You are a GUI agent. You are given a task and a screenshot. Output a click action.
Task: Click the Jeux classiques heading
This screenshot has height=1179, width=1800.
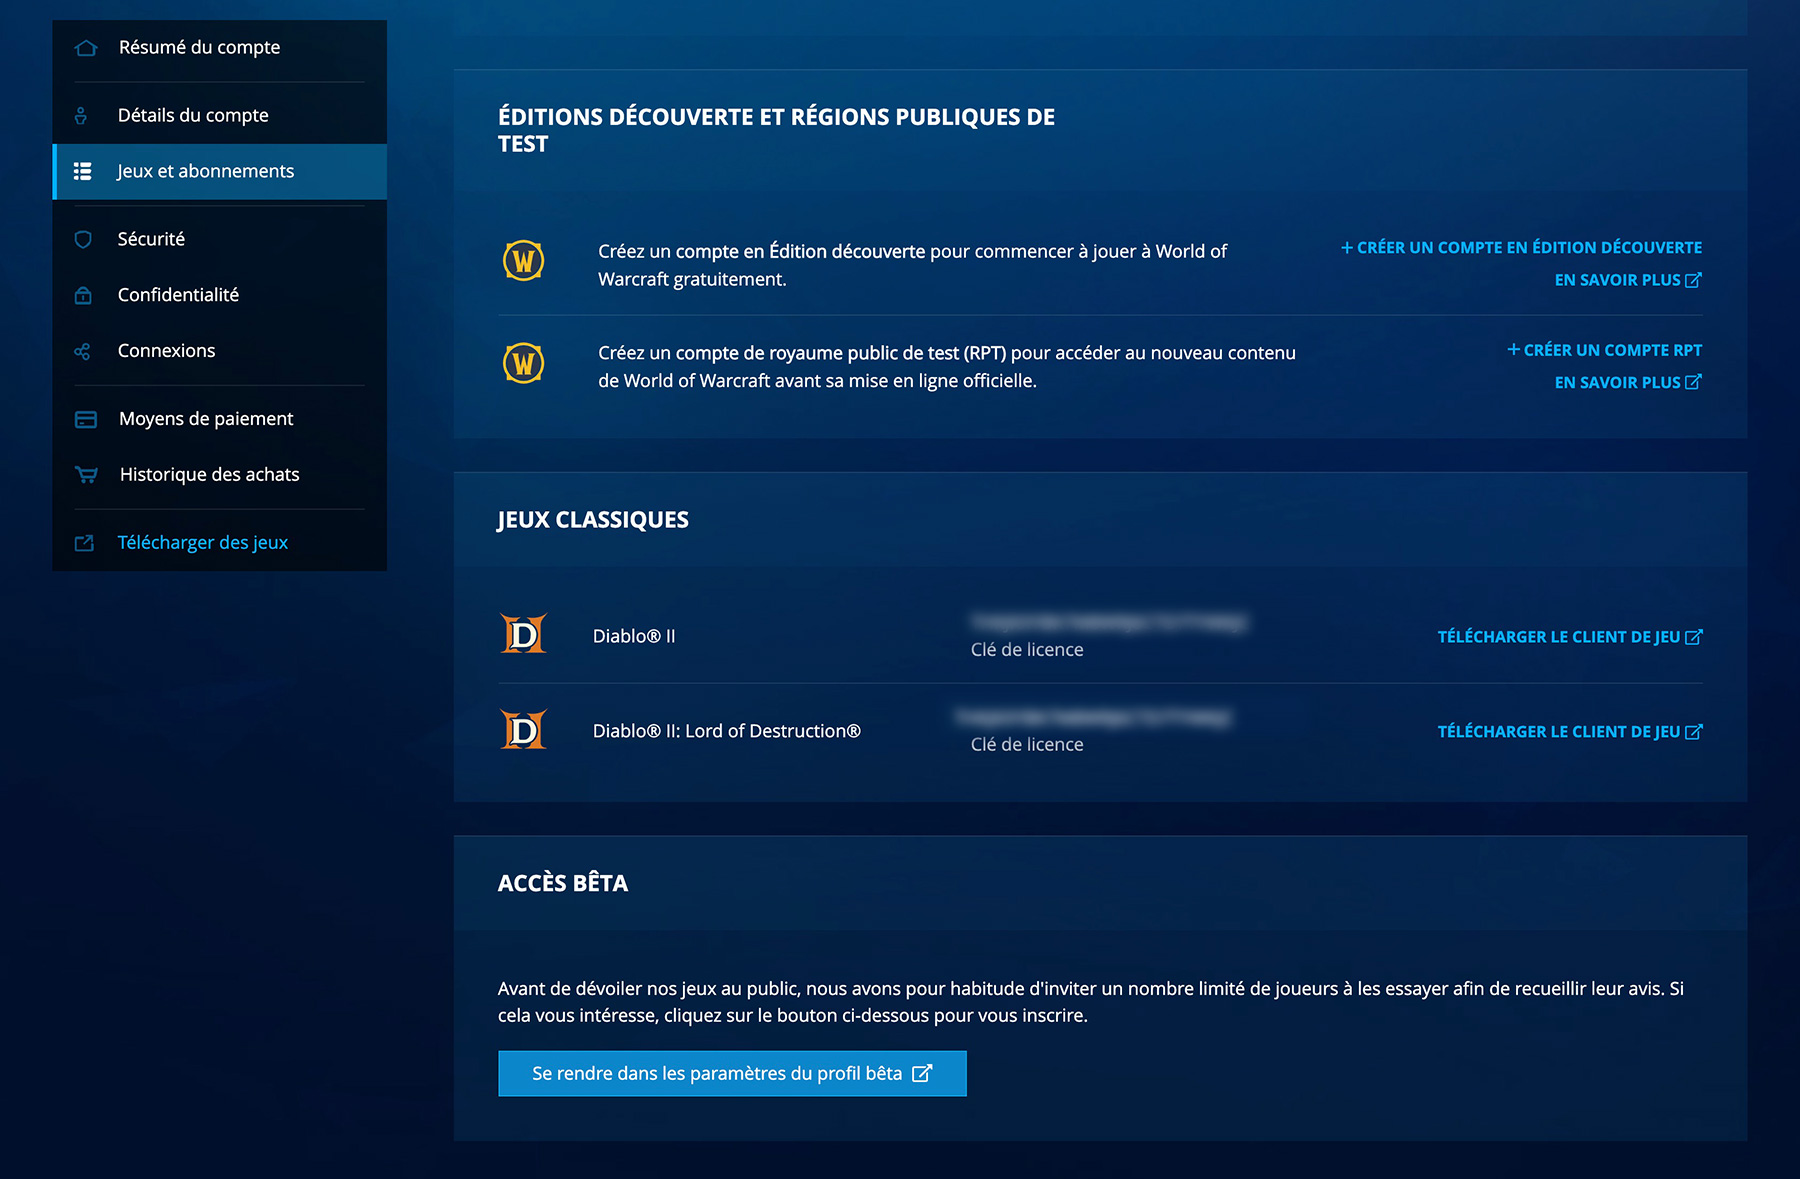593,520
